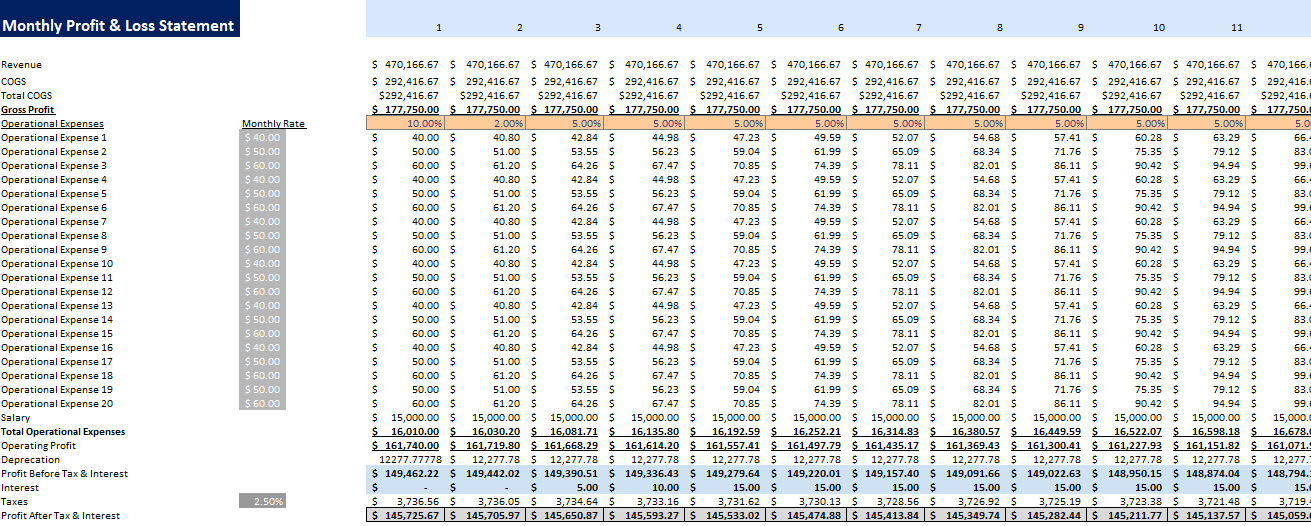Select Operational Expense 20 monthly rate cell
The image size is (1311, 526).
point(263,403)
